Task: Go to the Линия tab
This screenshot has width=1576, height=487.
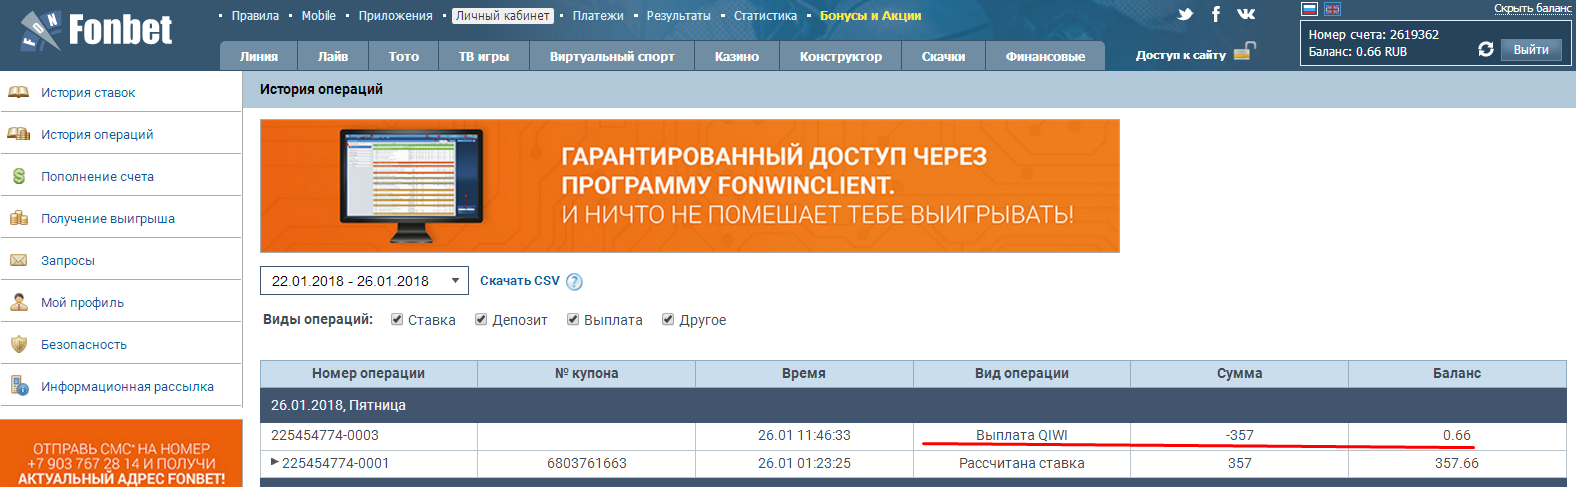Action: coord(259,56)
